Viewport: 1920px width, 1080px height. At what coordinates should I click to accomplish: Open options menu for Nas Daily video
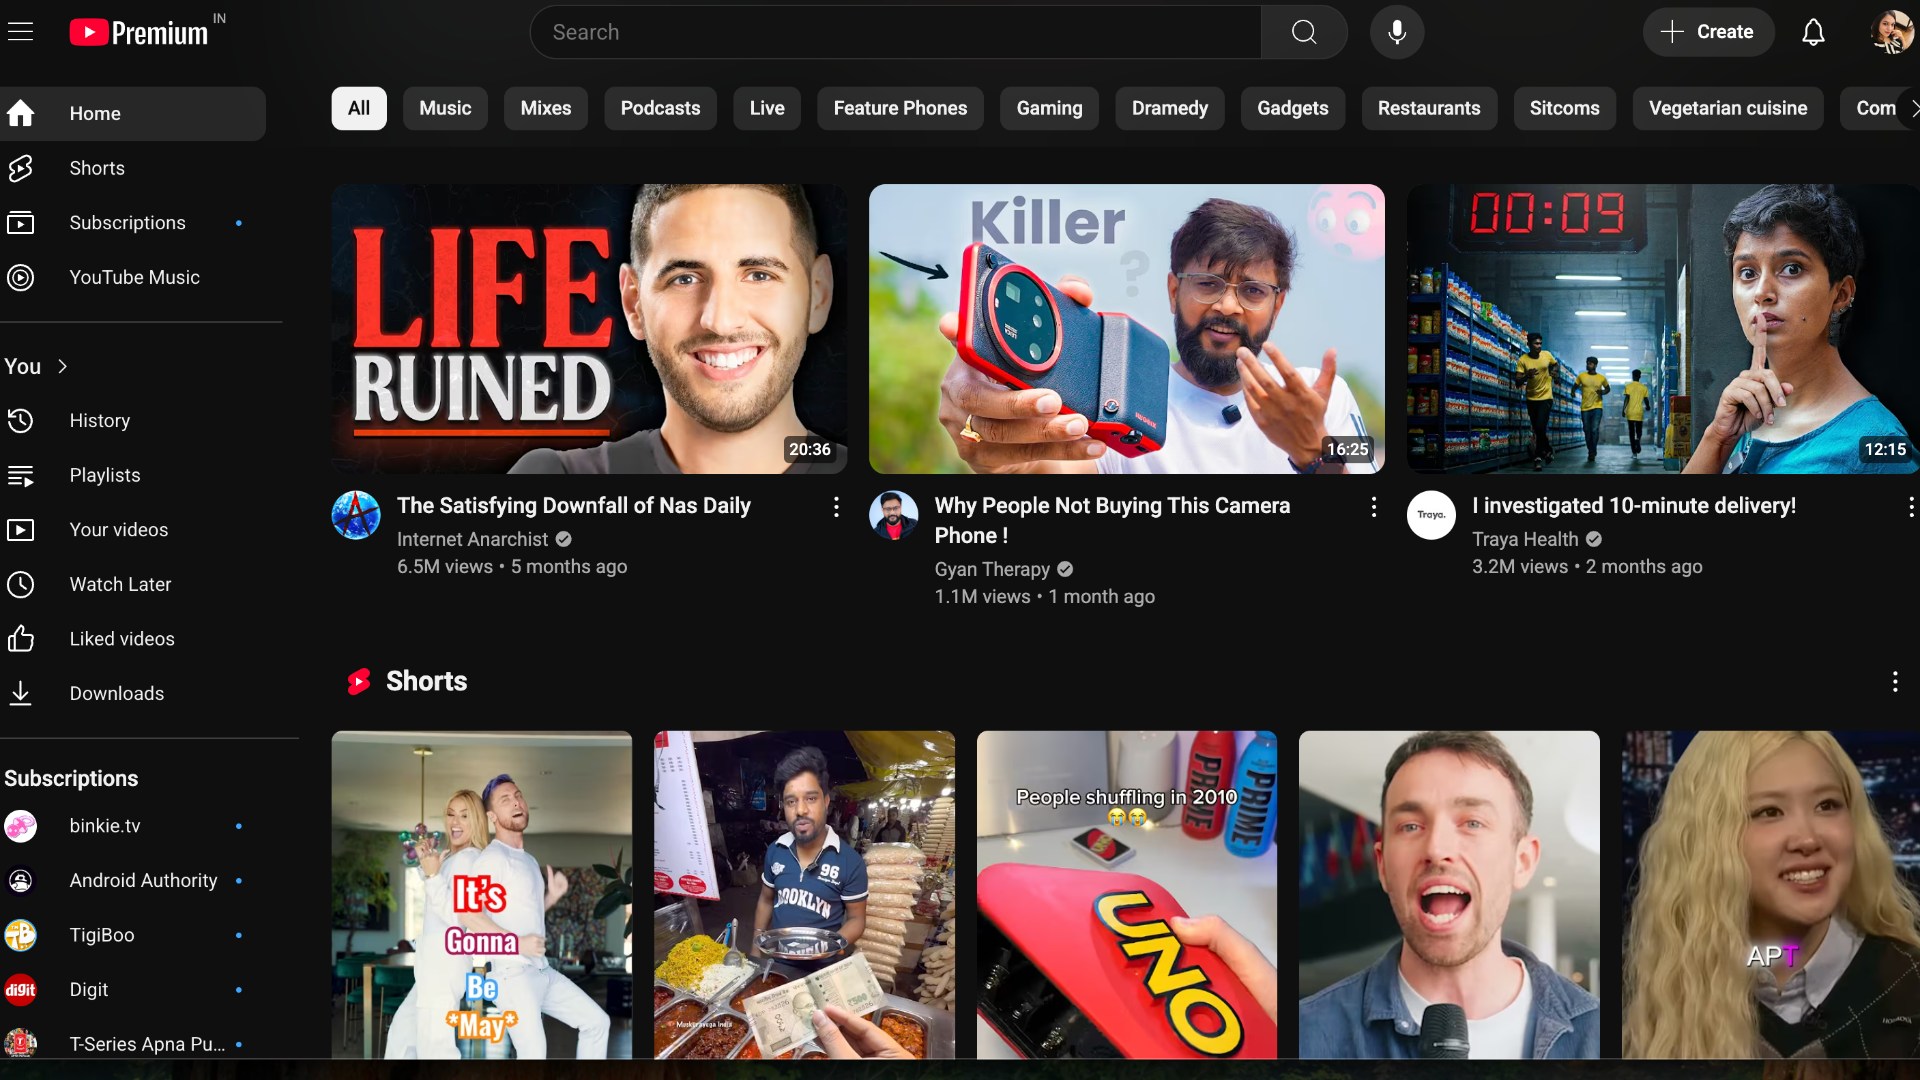pos(836,507)
